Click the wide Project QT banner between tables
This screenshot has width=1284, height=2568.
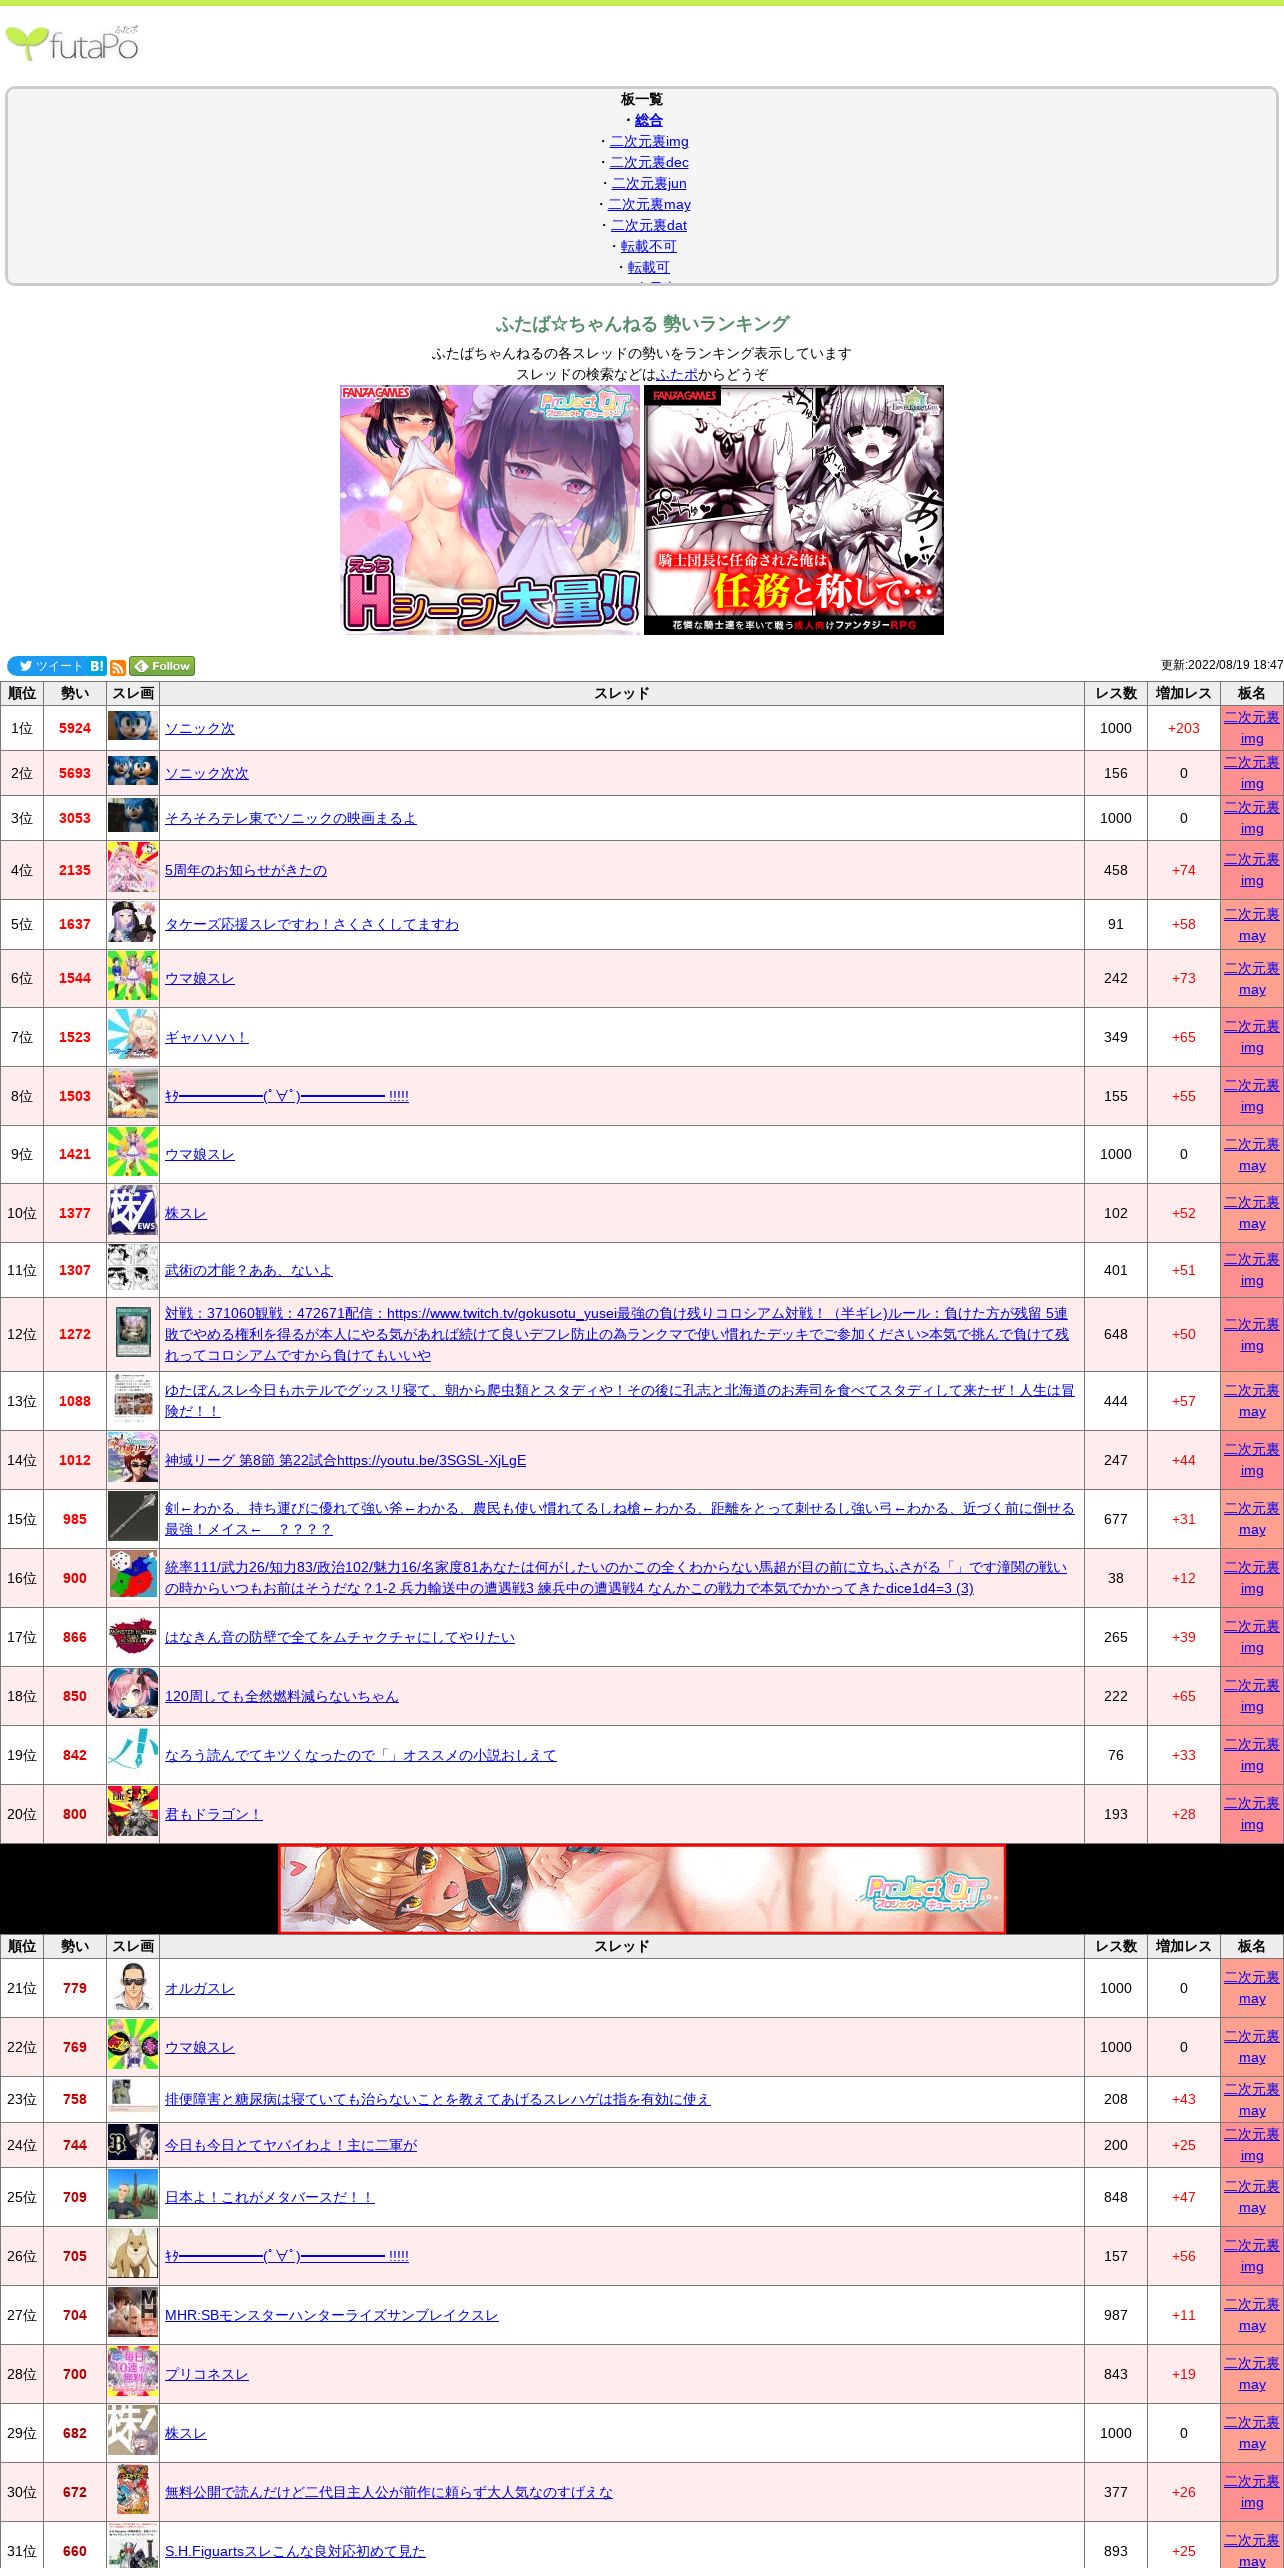[642, 1889]
